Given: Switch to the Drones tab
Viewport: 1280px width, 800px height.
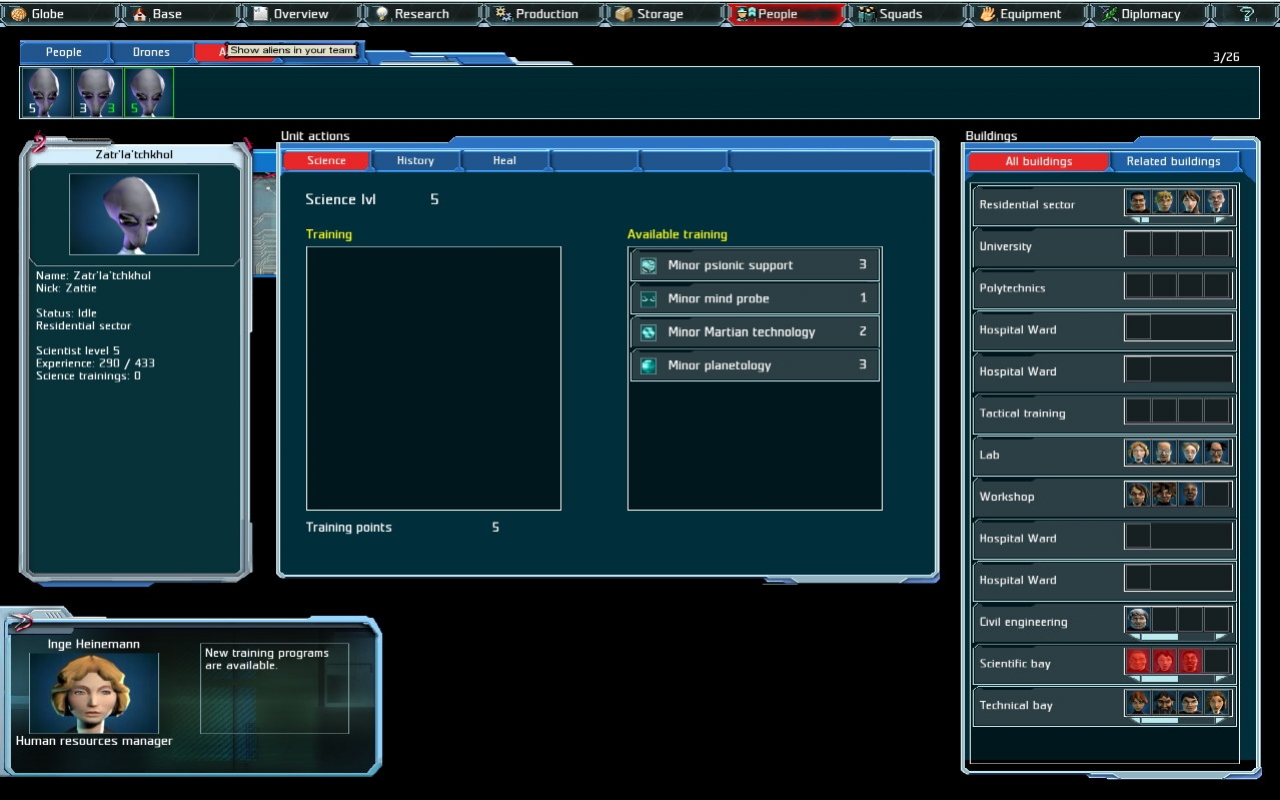Looking at the screenshot, I should (151, 52).
